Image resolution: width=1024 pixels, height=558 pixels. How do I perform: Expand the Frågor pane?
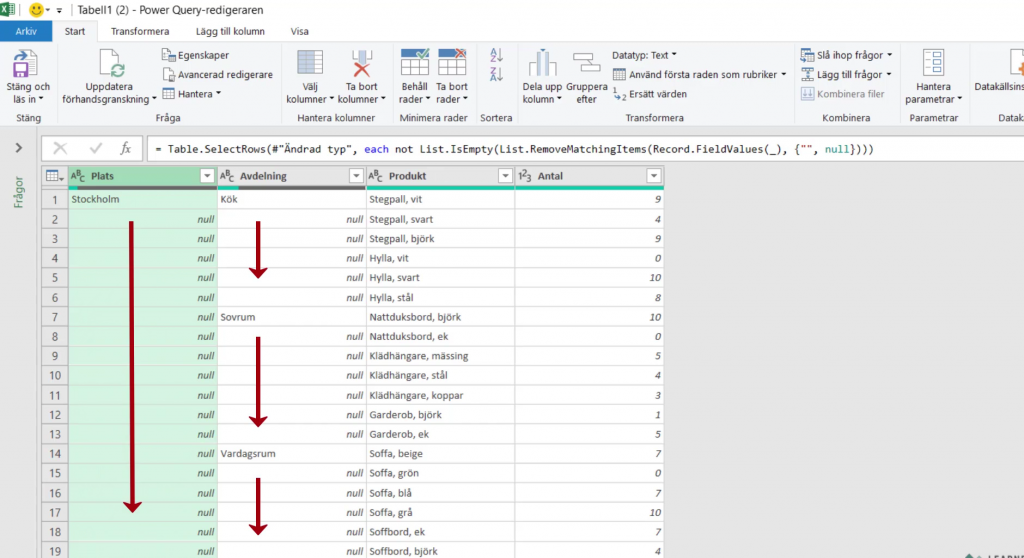[x=19, y=148]
